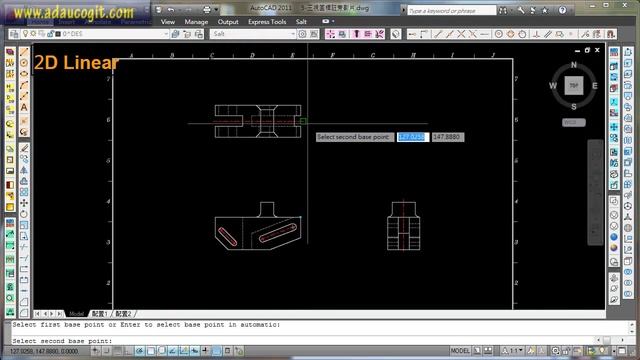Viewport: 640px width, 360px height.
Task: Toggle the layer freeze sun icon
Action: 33,34
